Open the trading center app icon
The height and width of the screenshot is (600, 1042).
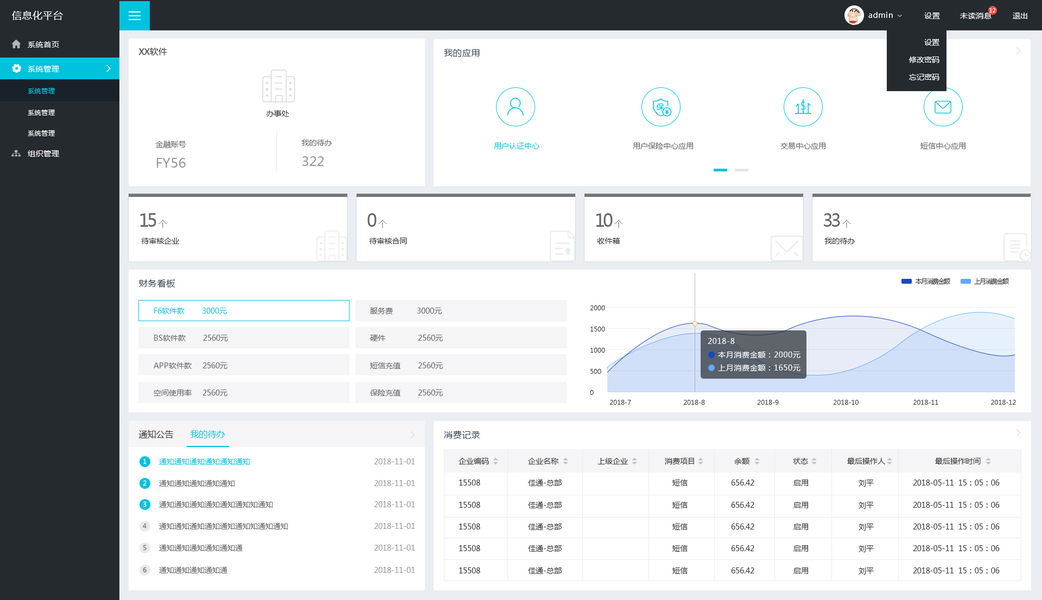[x=803, y=107]
